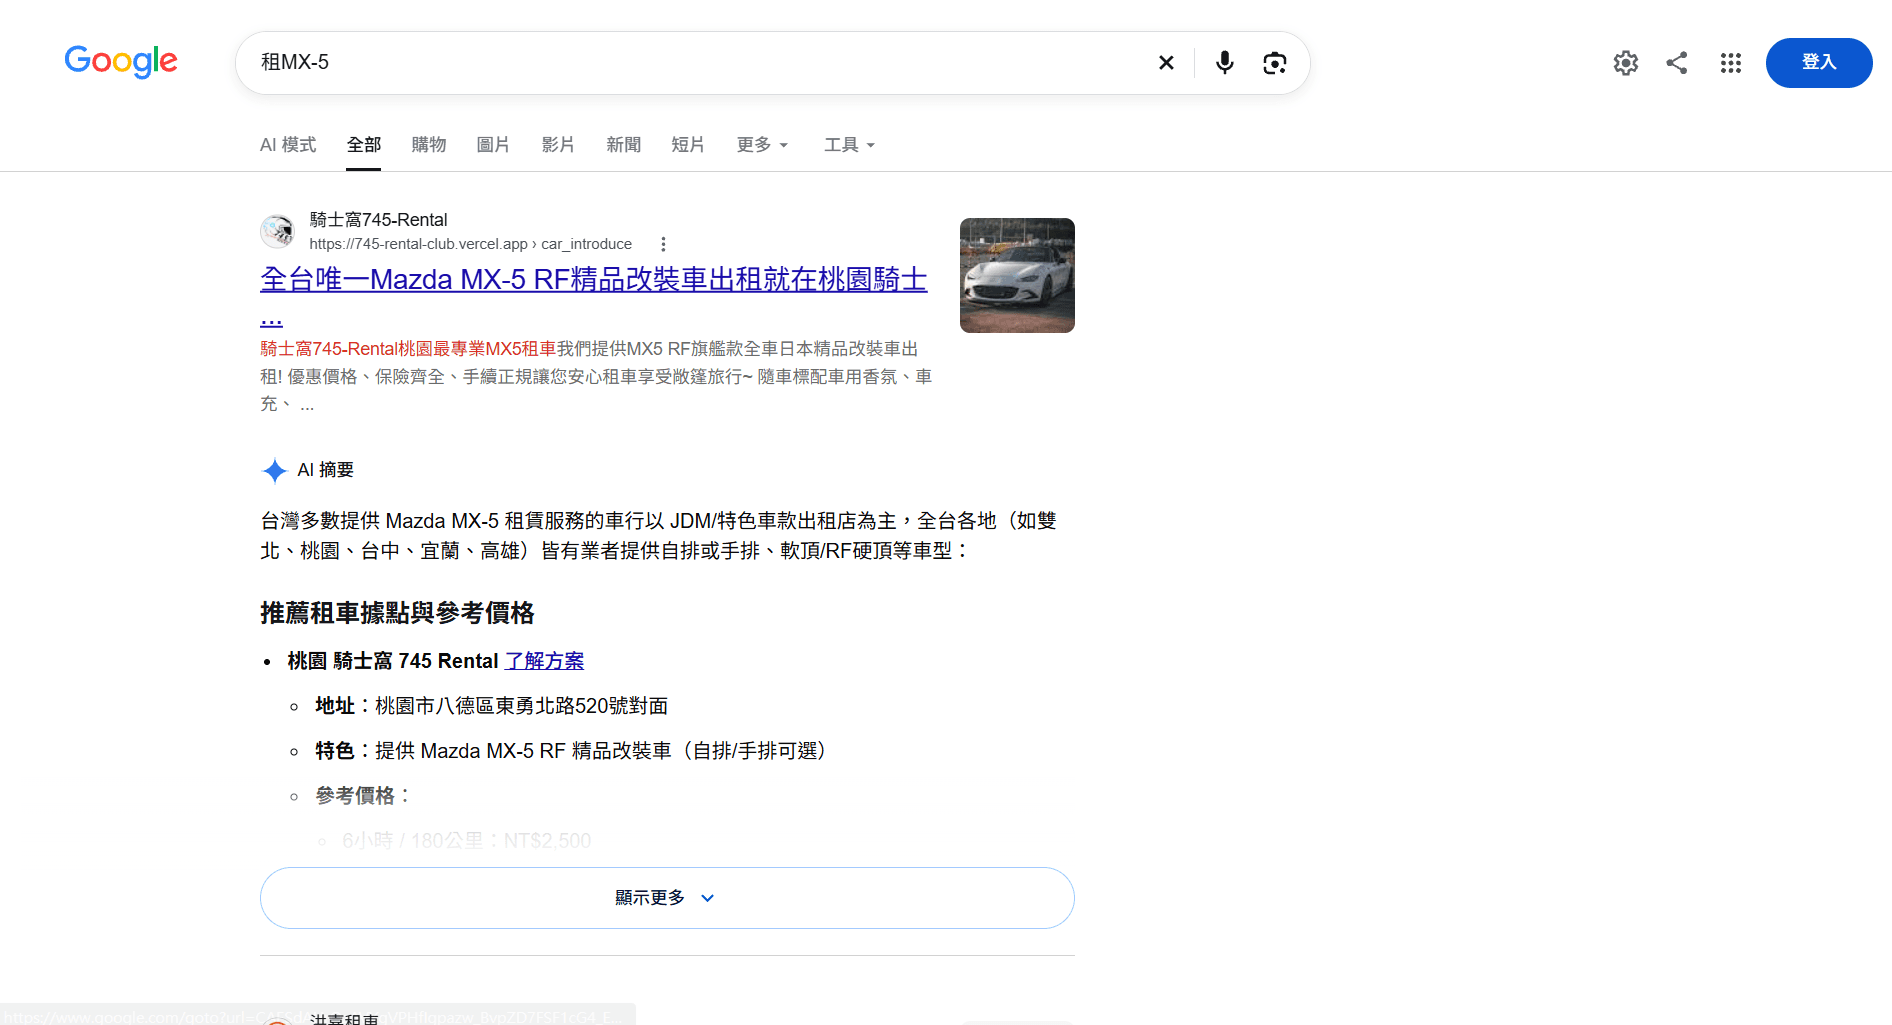Click the address text 桃園市八德區東勇北路520號對面
Image resolution: width=1892 pixels, height=1025 pixels.
(x=521, y=706)
